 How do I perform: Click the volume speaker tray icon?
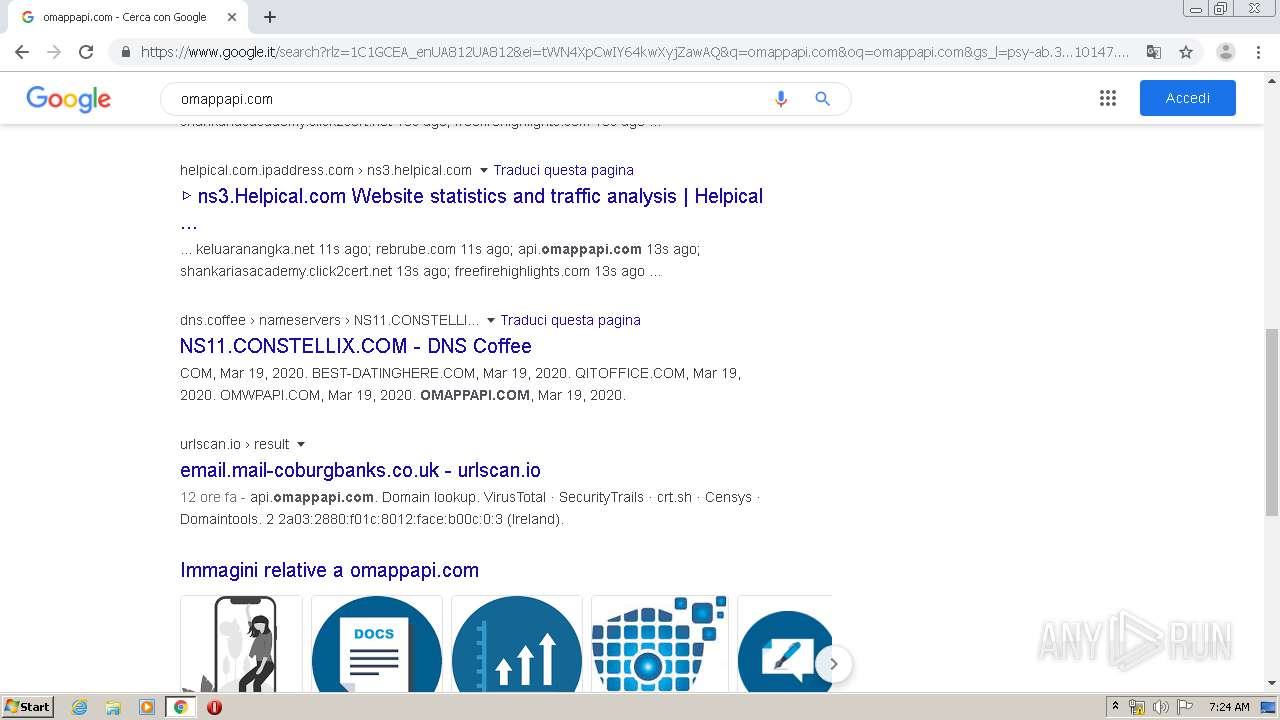click(1161, 707)
